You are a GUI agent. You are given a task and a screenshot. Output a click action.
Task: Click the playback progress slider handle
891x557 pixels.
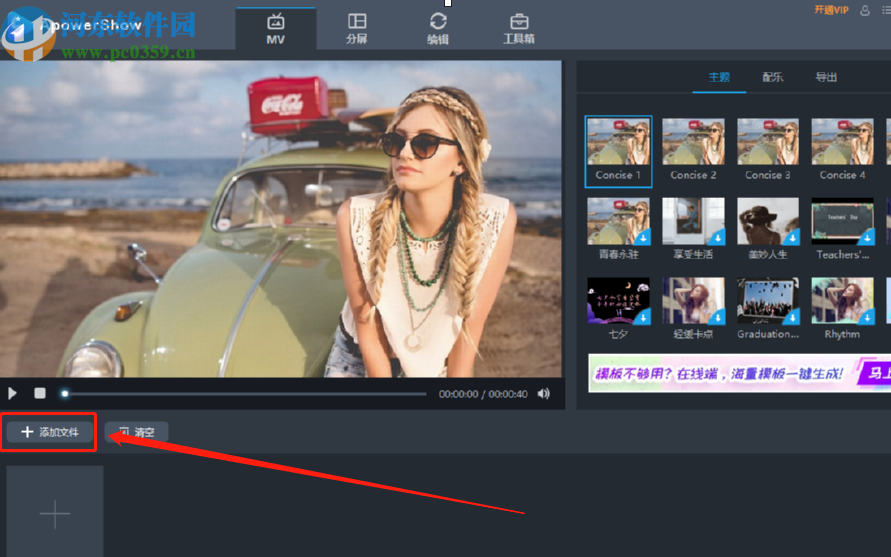[64, 393]
